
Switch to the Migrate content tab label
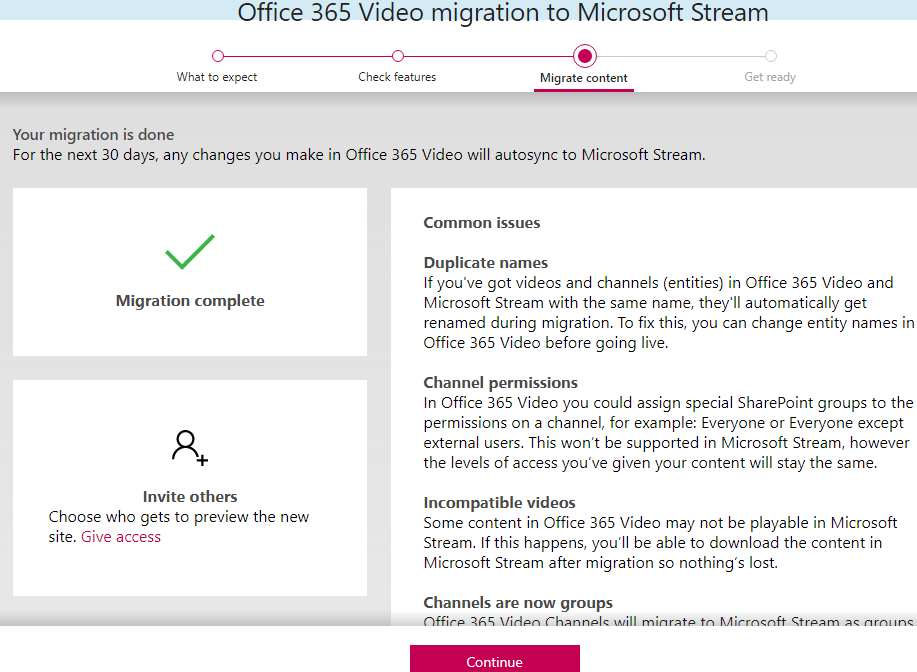pyautogui.click(x=584, y=78)
